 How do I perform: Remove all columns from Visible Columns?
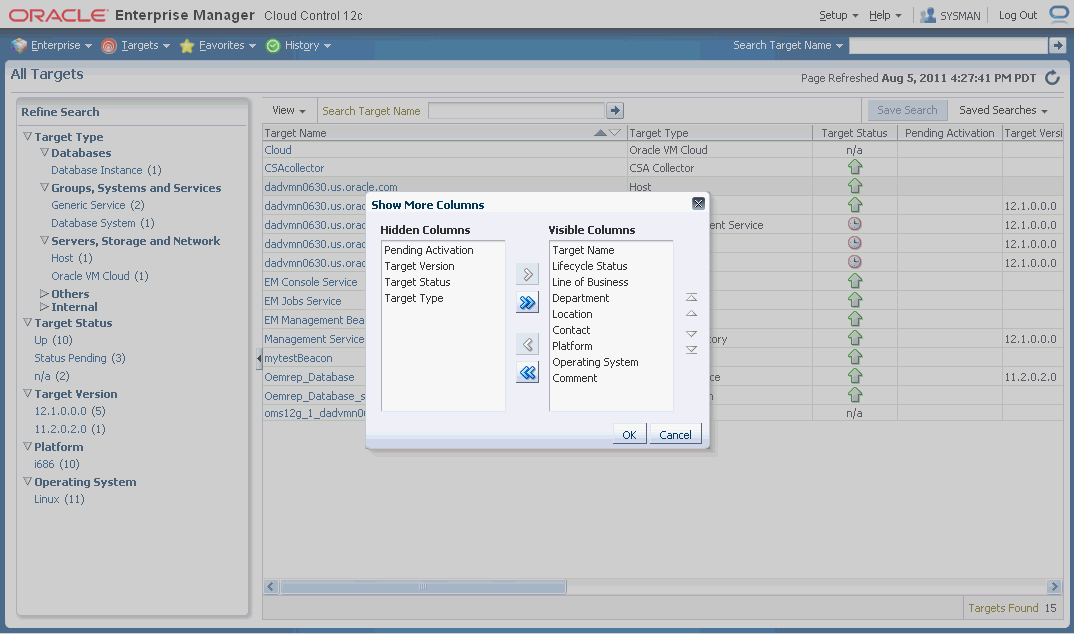point(527,372)
